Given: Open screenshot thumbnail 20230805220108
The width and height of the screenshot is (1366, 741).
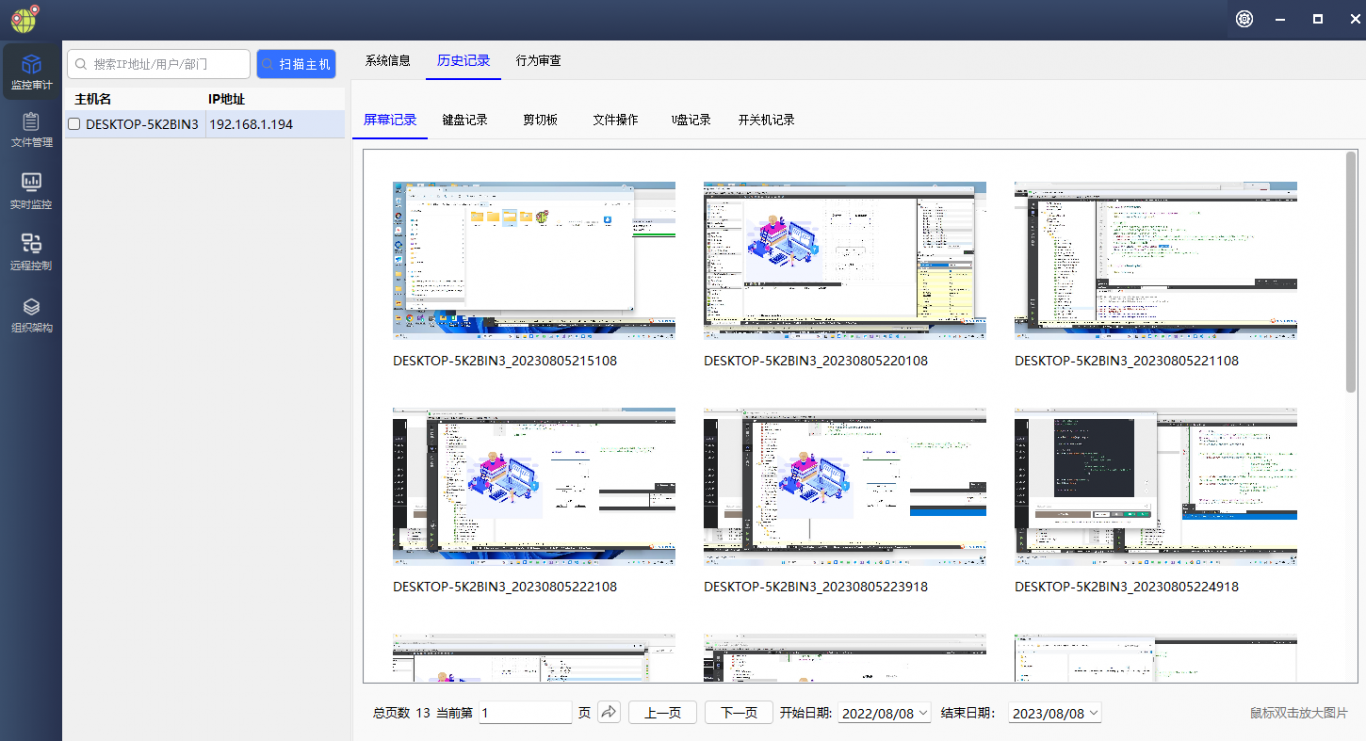Looking at the screenshot, I should (845, 259).
